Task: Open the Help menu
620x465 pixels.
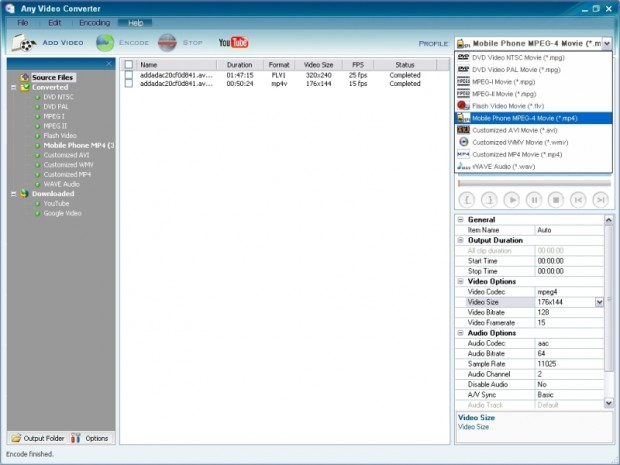Action: point(135,23)
